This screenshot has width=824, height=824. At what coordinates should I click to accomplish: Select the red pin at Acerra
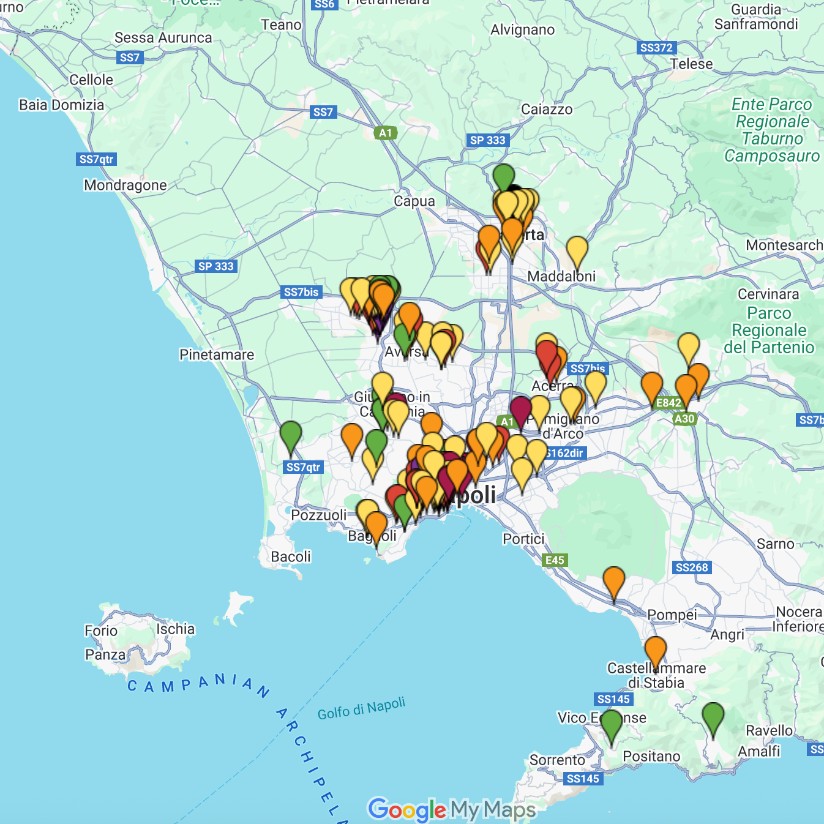pos(547,356)
